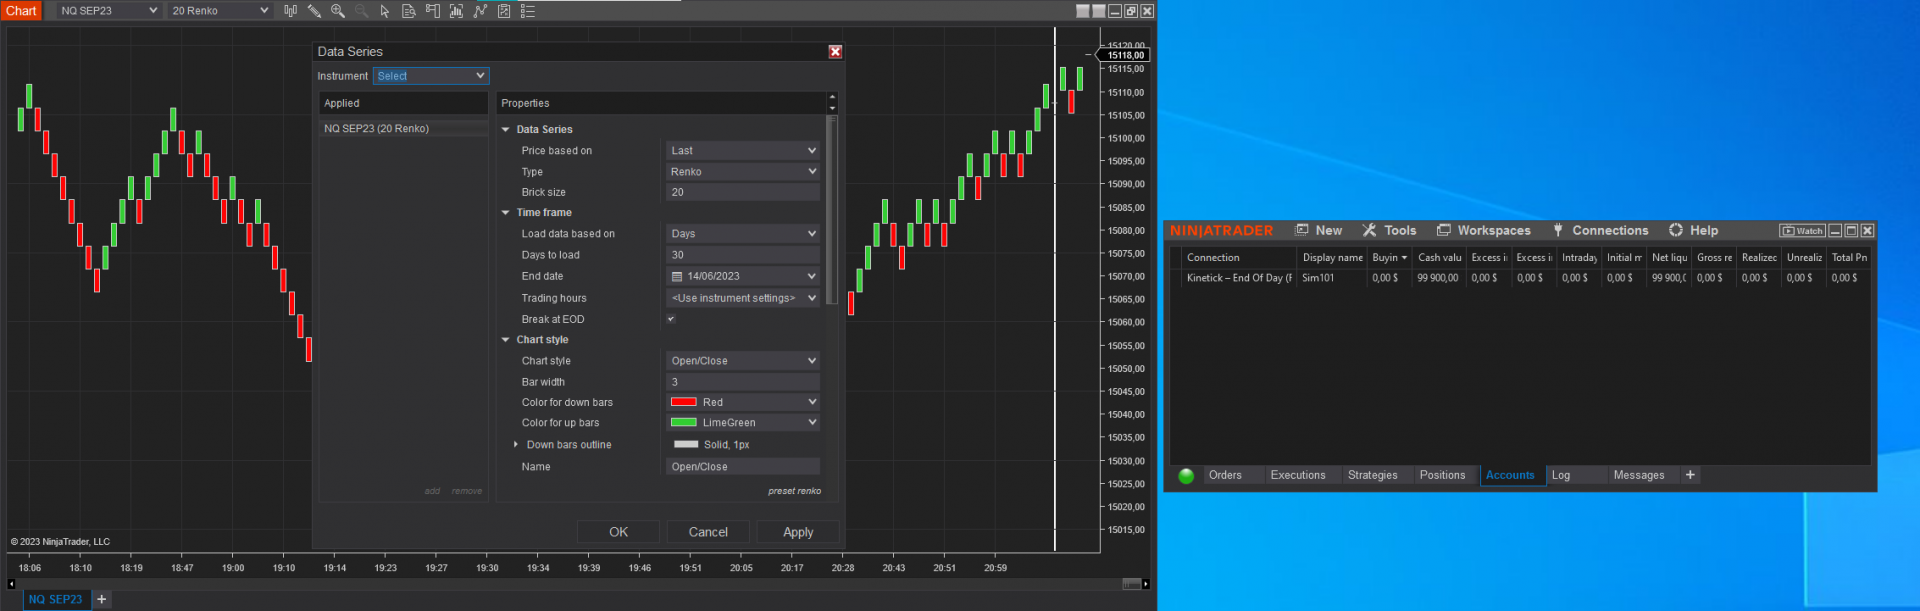This screenshot has width=1920, height=611.
Task: Expand the Down bars outline property
Action: 516,445
